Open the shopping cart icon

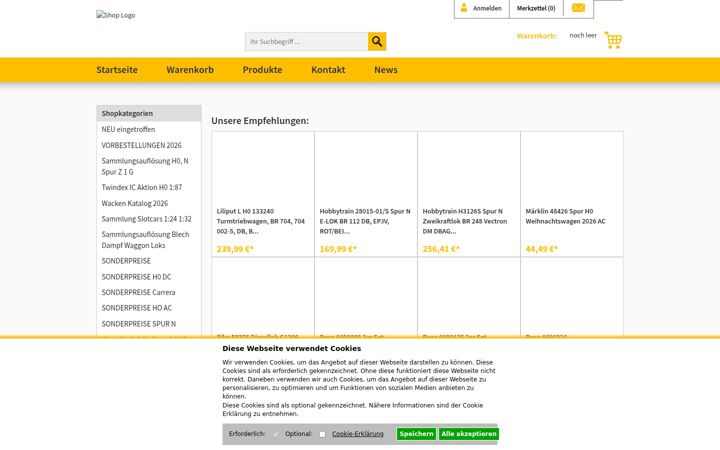point(613,40)
